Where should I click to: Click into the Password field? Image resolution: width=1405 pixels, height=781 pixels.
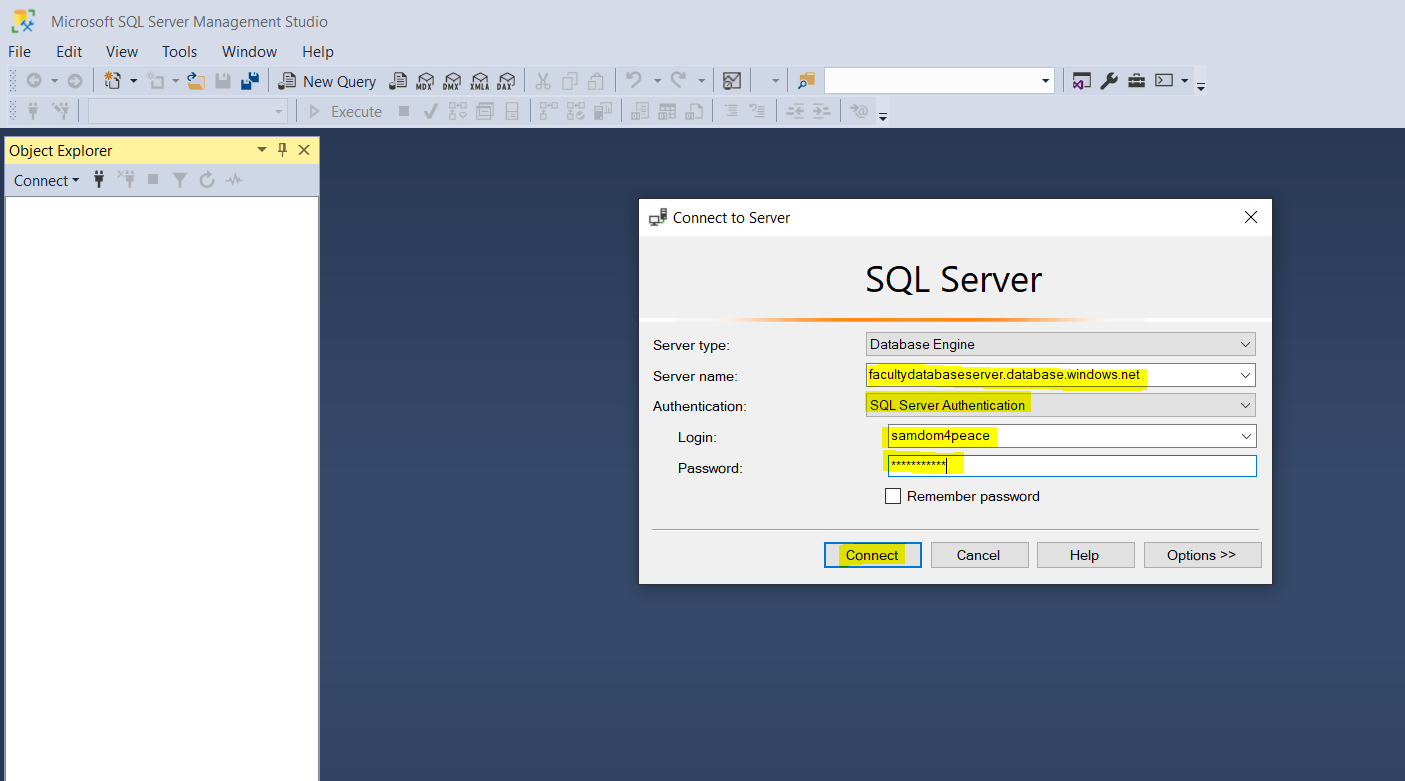point(1071,466)
